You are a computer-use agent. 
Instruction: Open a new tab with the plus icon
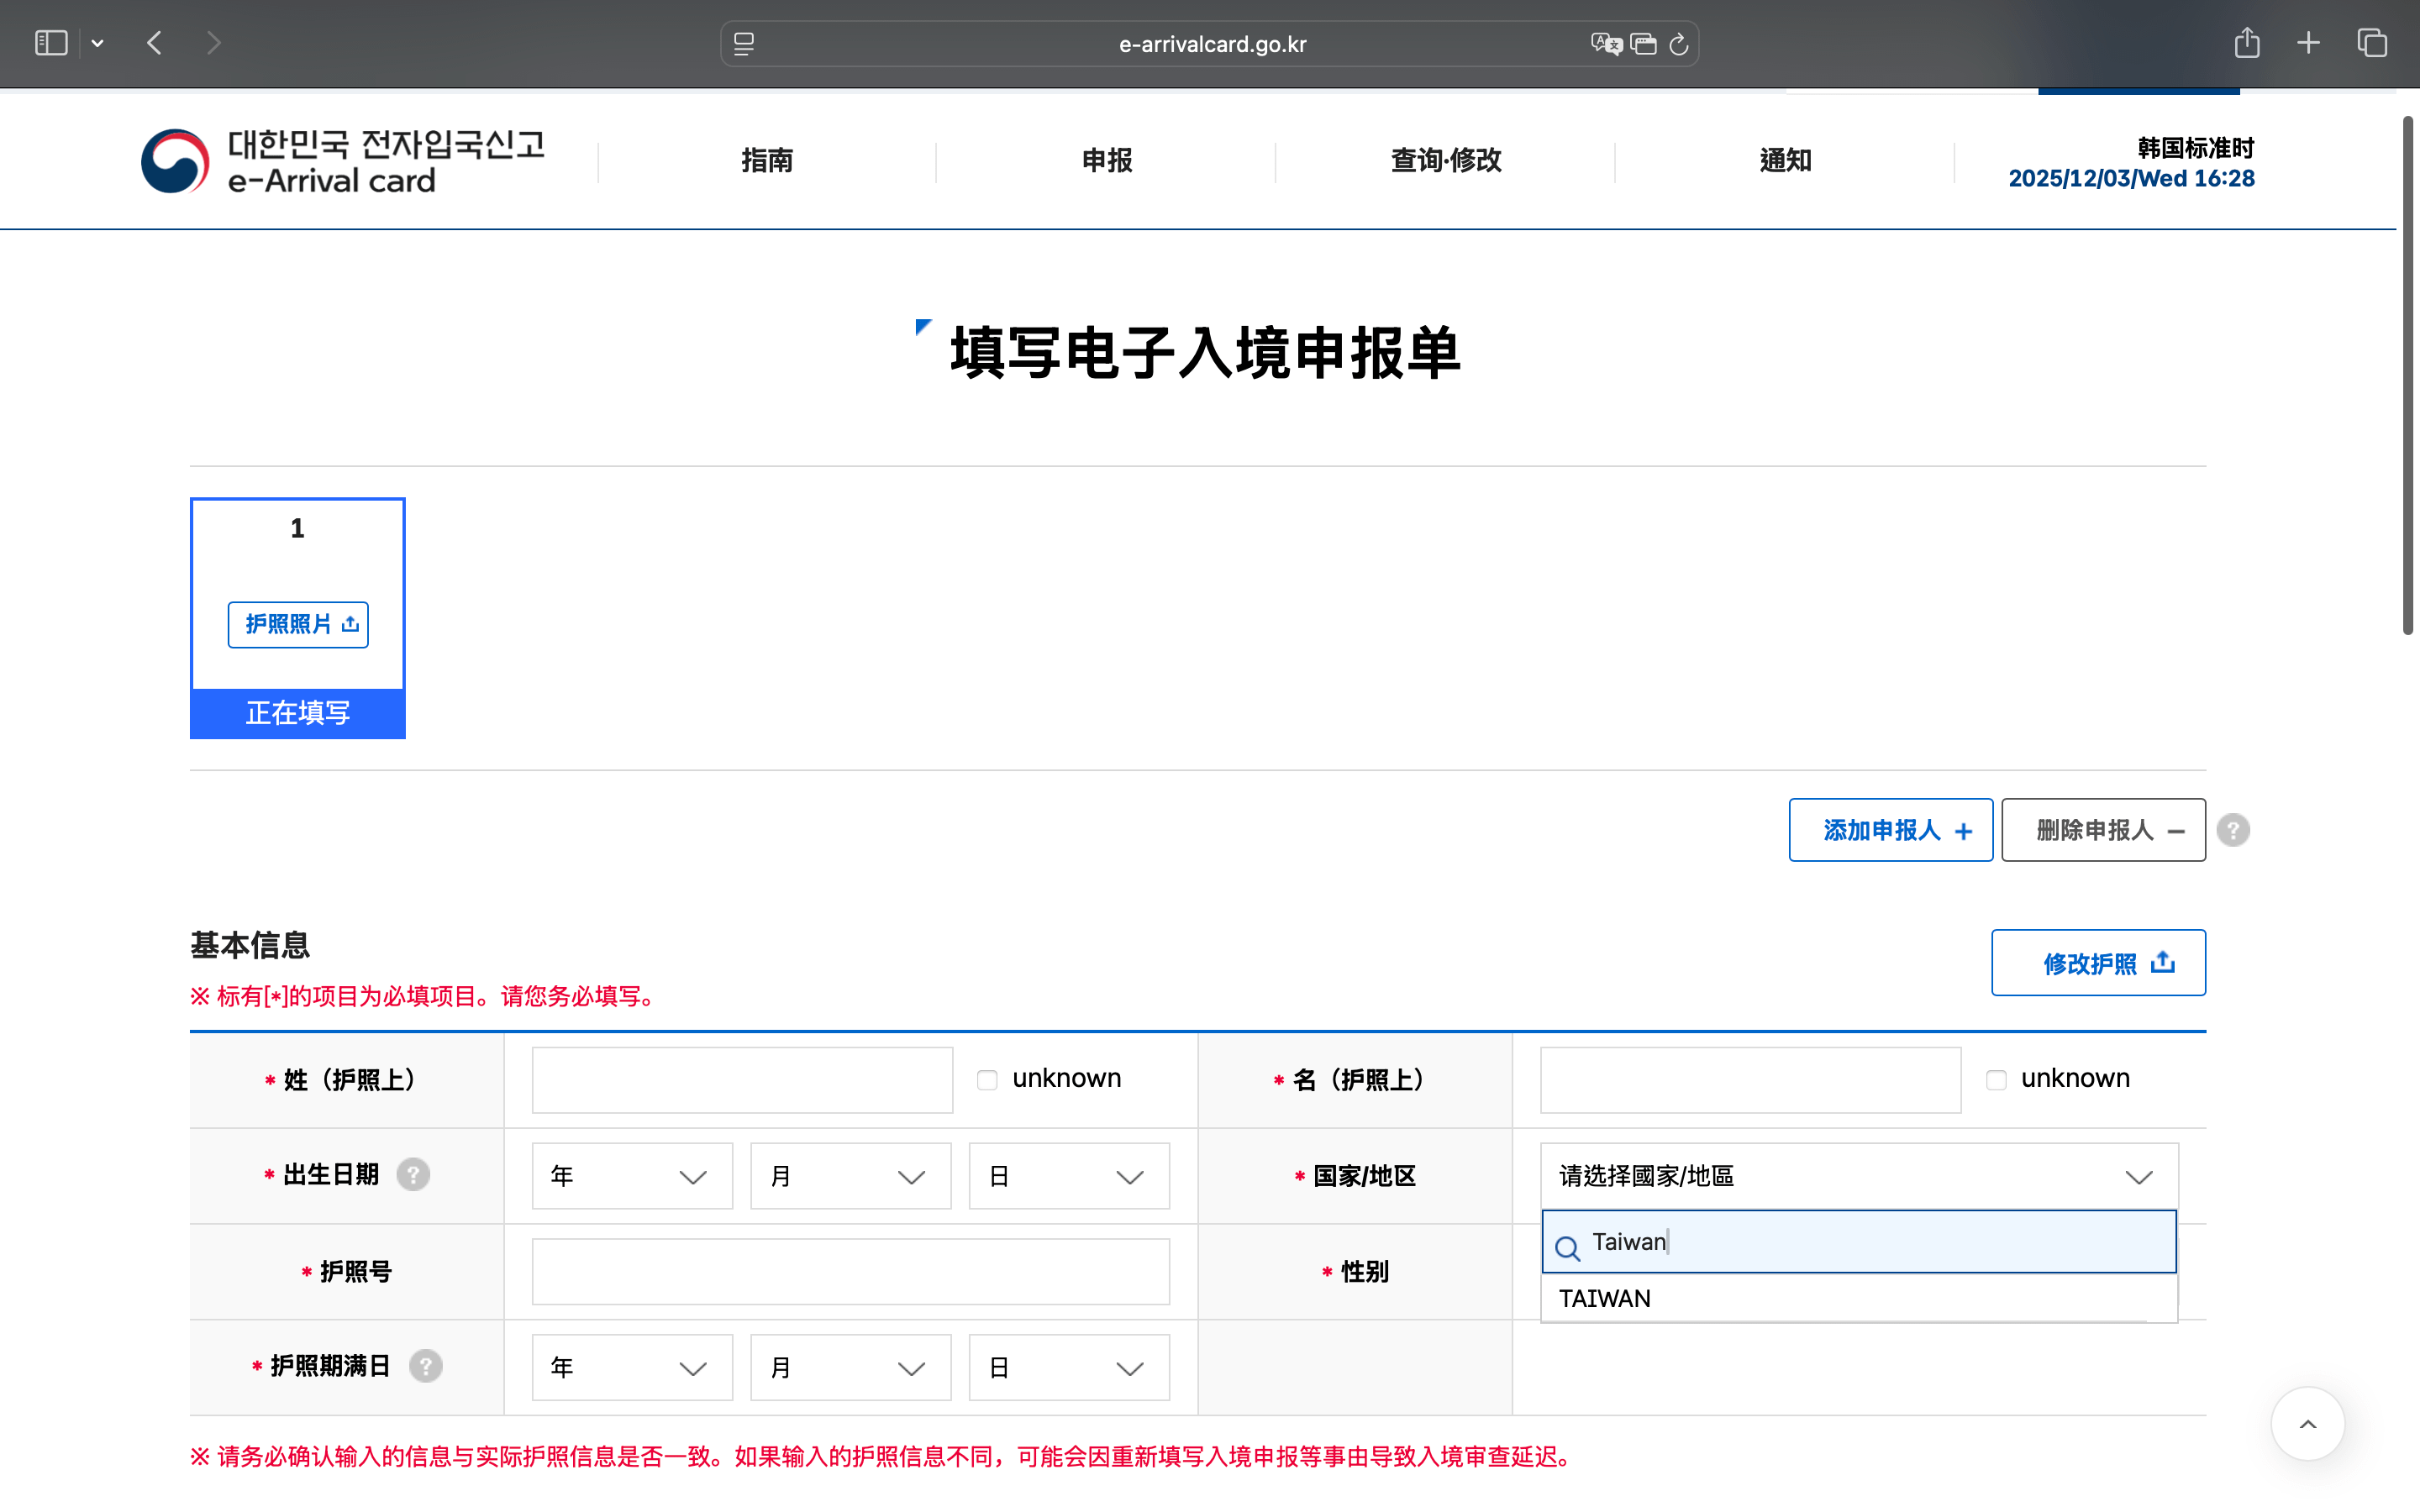pos(2308,43)
